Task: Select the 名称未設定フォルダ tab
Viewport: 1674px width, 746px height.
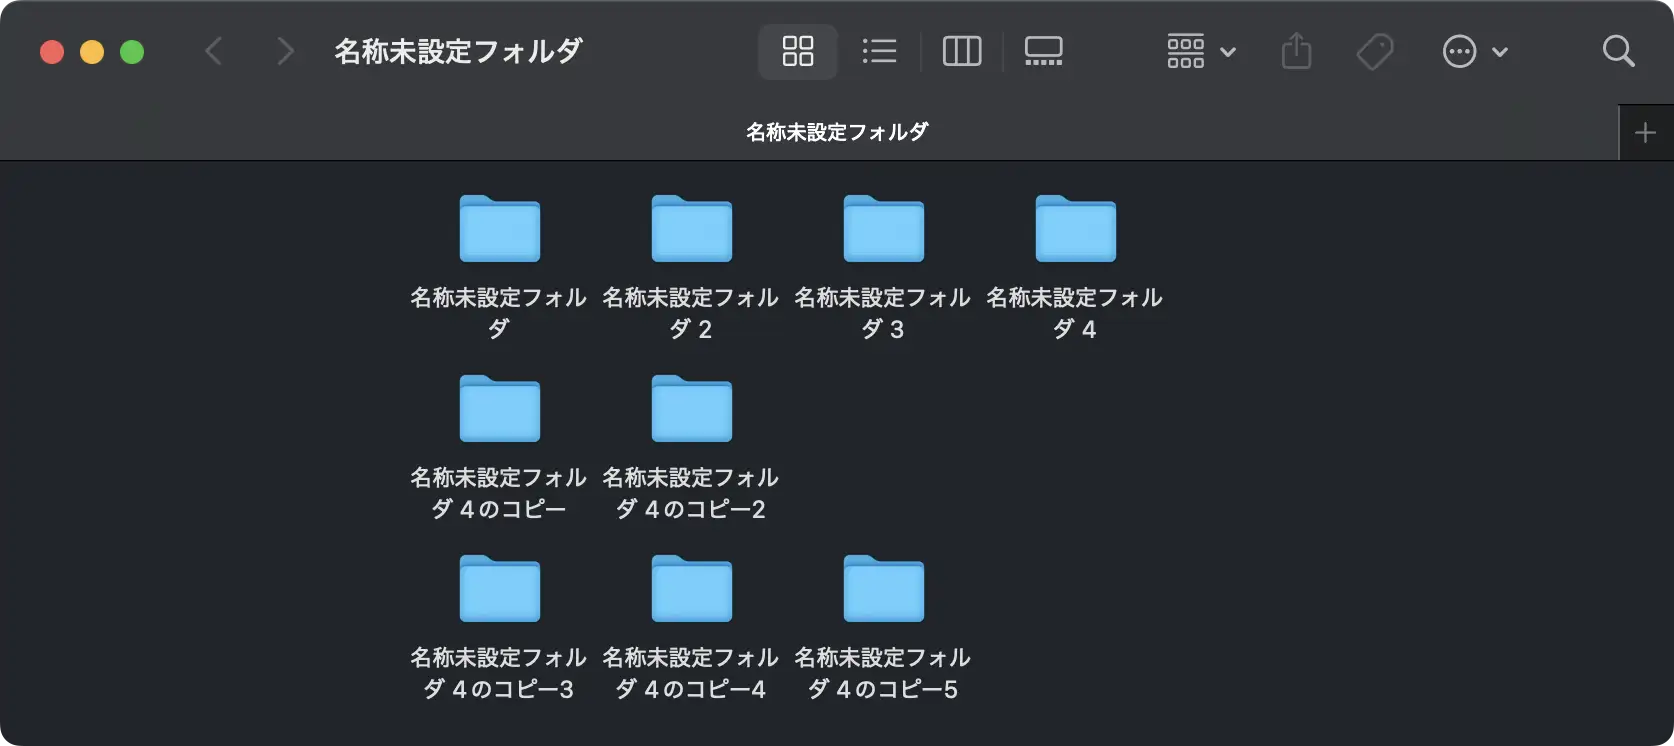Action: pyautogui.click(x=836, y=132)
